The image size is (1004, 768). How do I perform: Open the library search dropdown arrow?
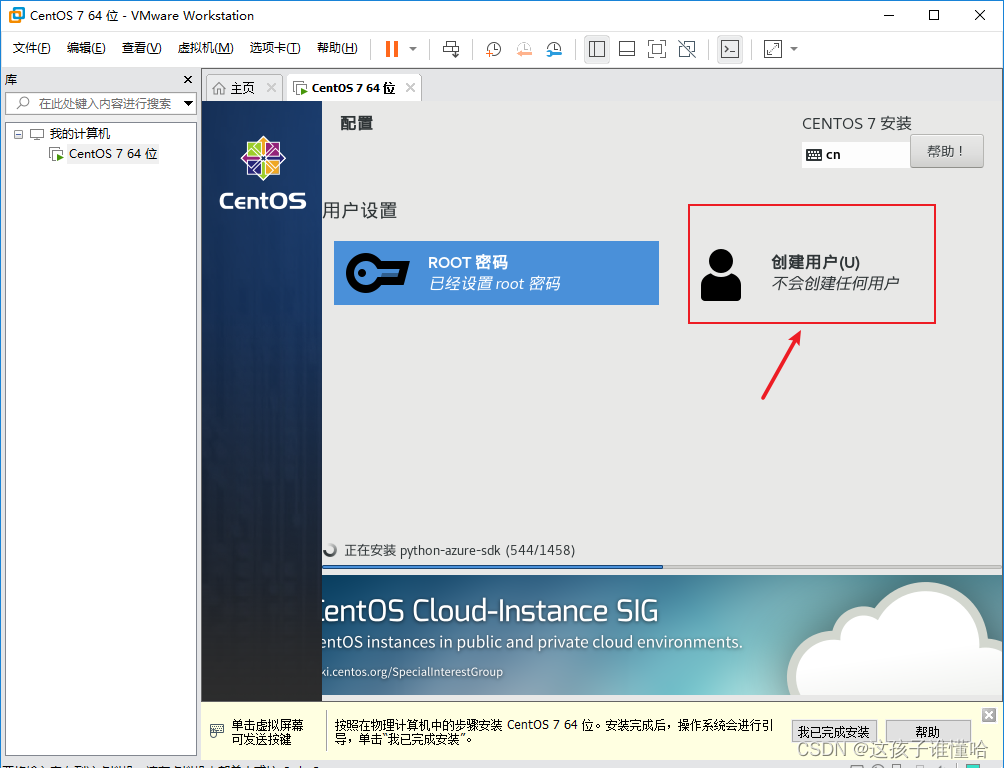coord(188,103)
